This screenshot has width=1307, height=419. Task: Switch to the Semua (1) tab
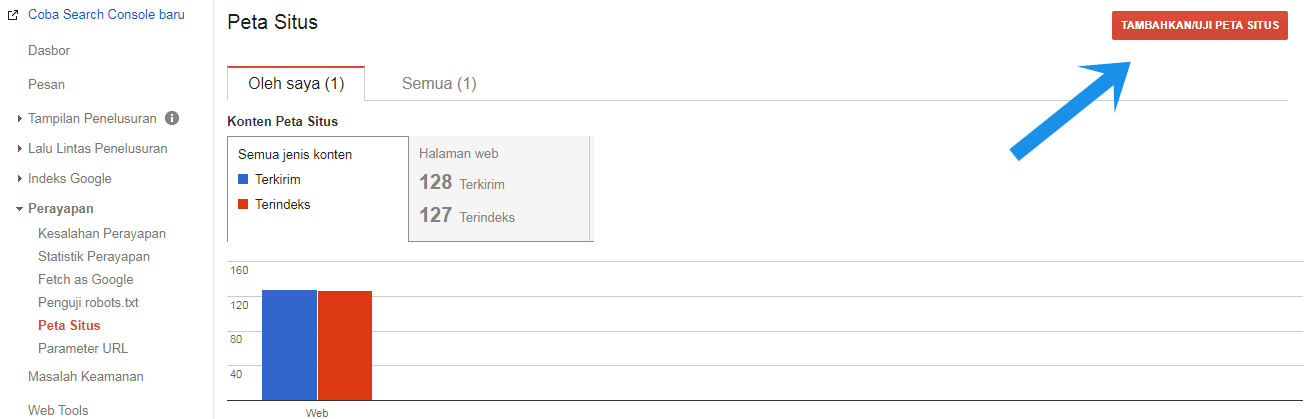pos(439,84)
